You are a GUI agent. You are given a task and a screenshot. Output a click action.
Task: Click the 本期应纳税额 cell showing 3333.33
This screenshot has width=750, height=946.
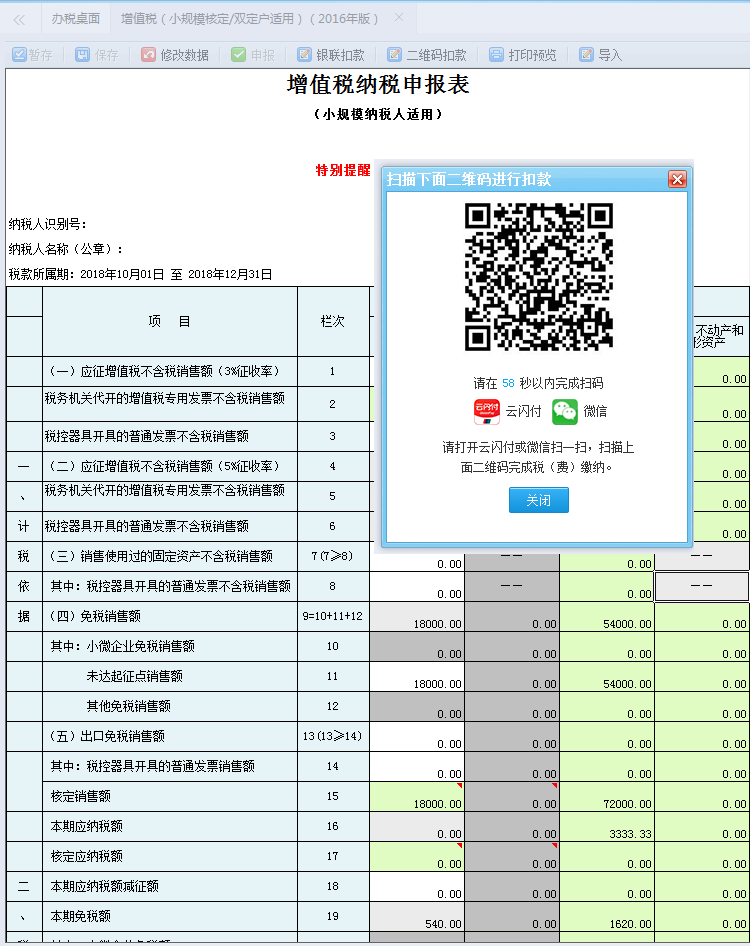click(607, 827)
